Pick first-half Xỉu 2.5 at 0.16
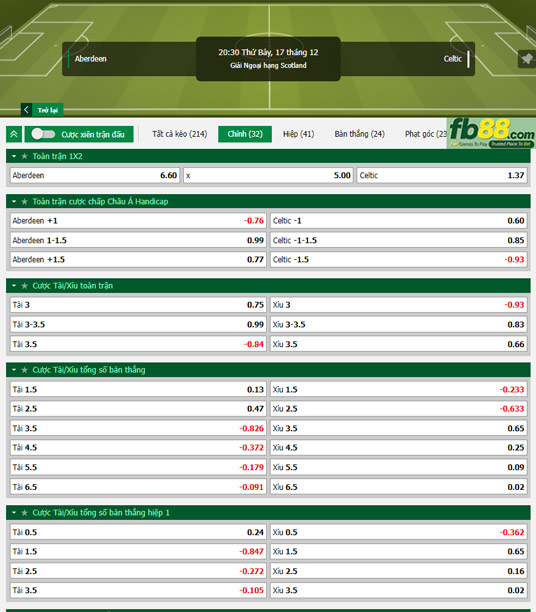Screen dimensions: 536x612 click(399, 571)
